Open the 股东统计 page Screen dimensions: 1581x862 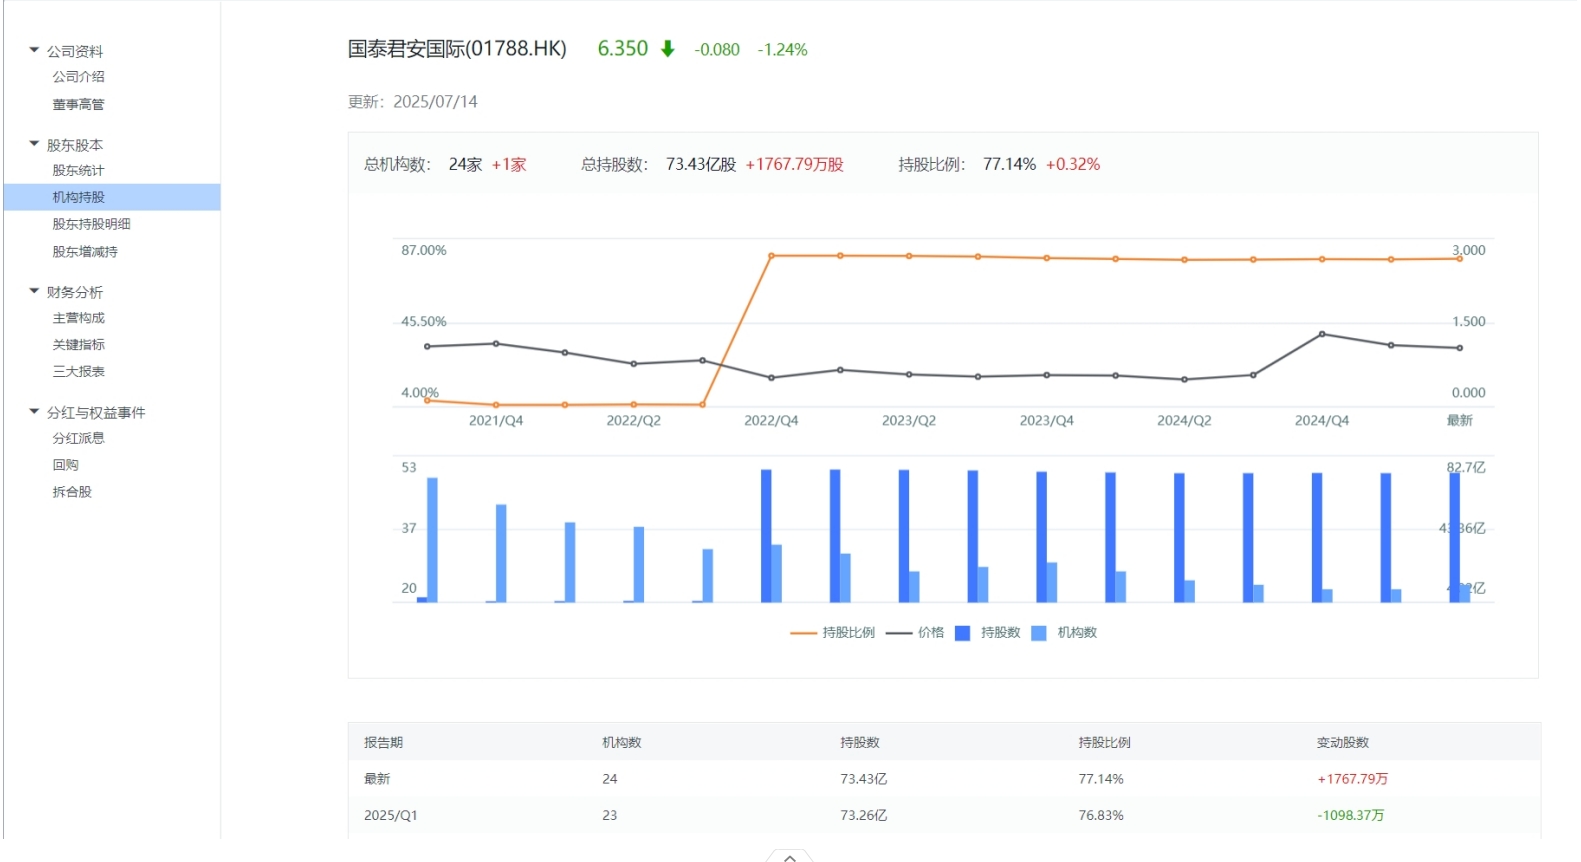78,171
